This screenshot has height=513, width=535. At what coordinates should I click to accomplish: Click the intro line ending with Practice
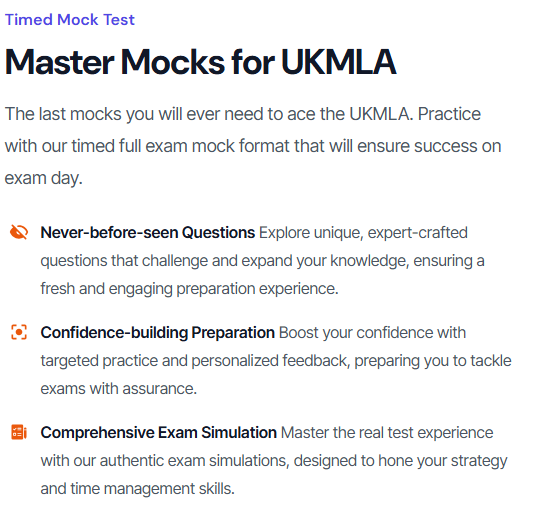coord(243,114)
